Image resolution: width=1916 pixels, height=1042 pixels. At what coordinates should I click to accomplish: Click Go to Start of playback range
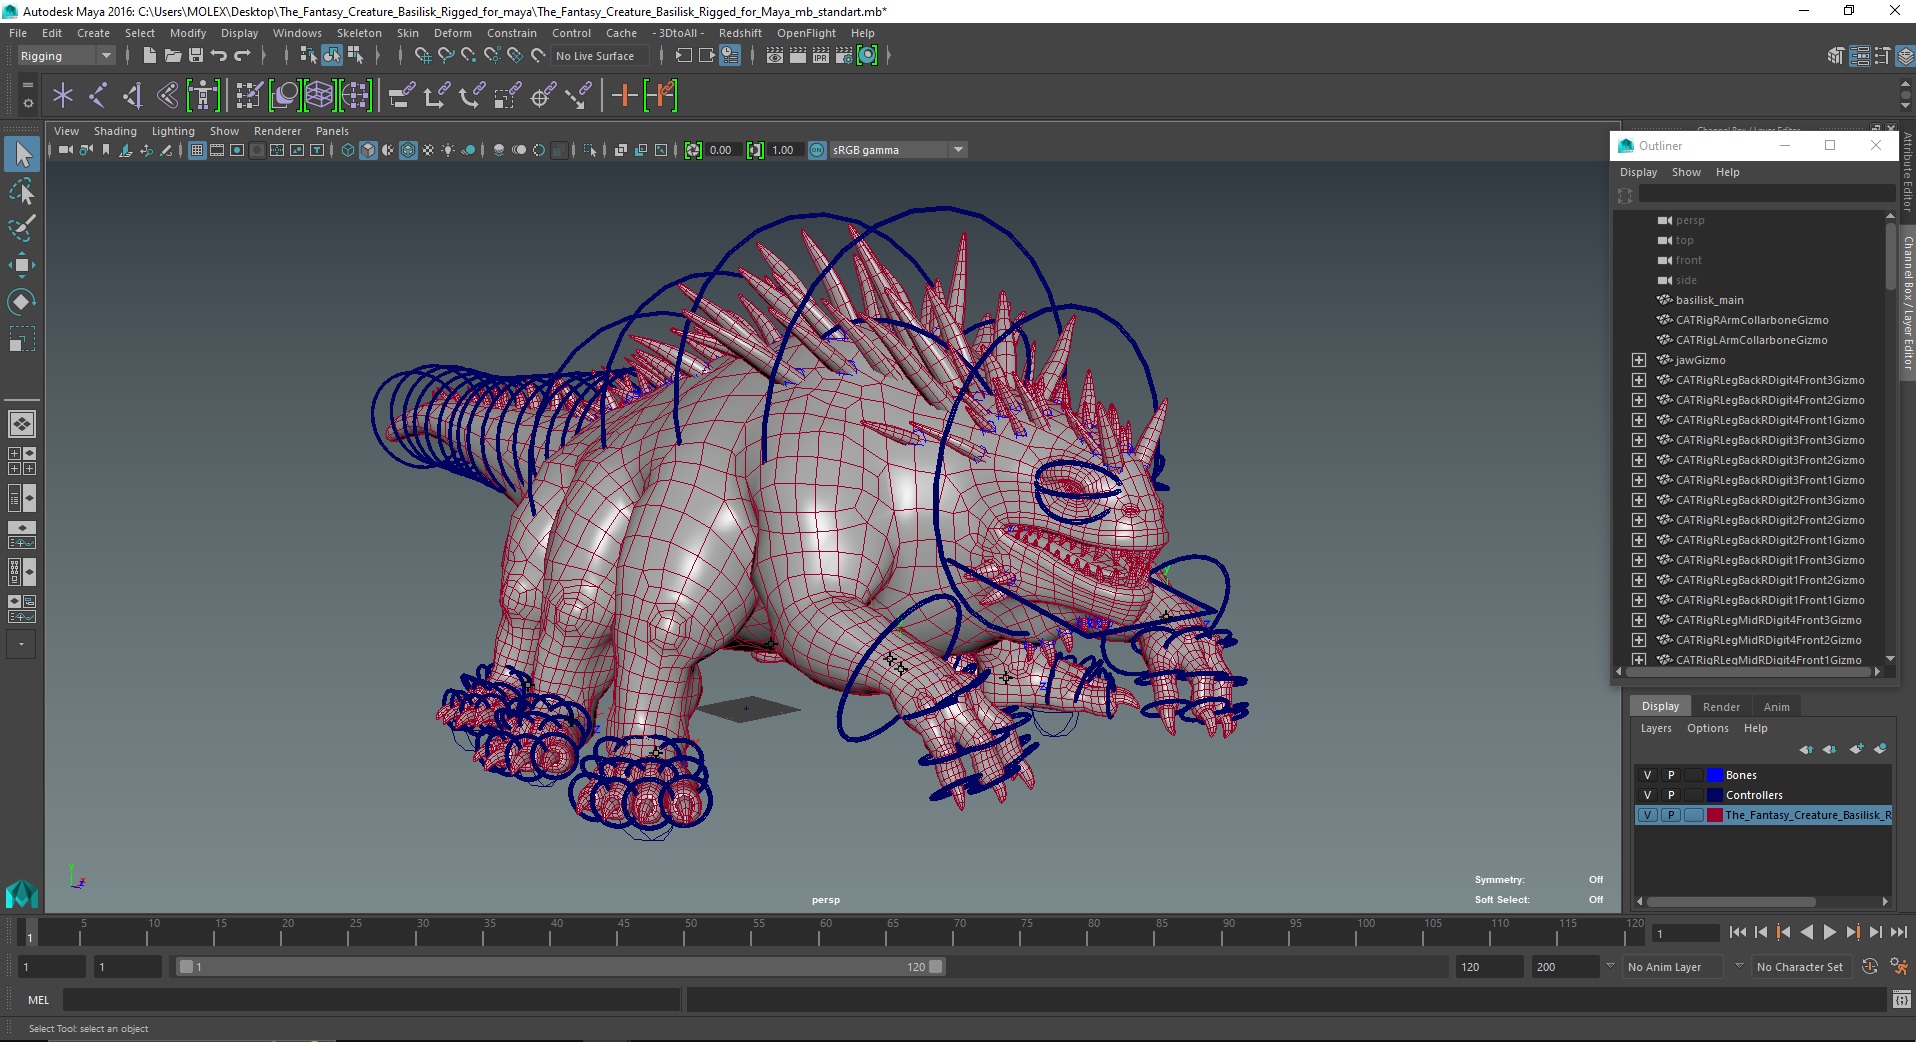coord(1737,932)
